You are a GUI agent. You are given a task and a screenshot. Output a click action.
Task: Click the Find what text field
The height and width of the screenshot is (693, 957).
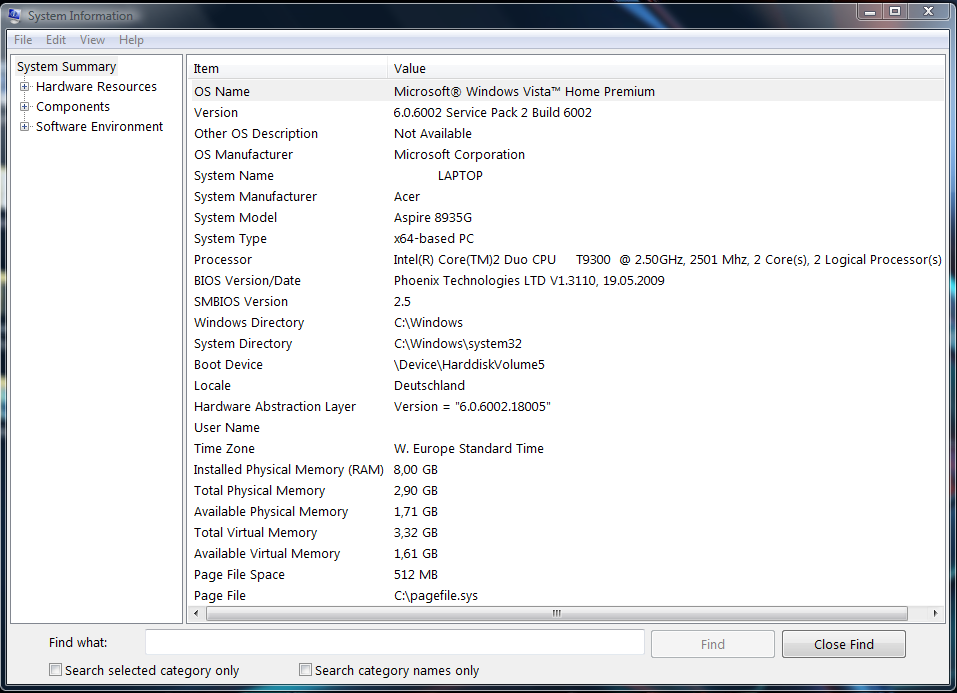(394, 642)
